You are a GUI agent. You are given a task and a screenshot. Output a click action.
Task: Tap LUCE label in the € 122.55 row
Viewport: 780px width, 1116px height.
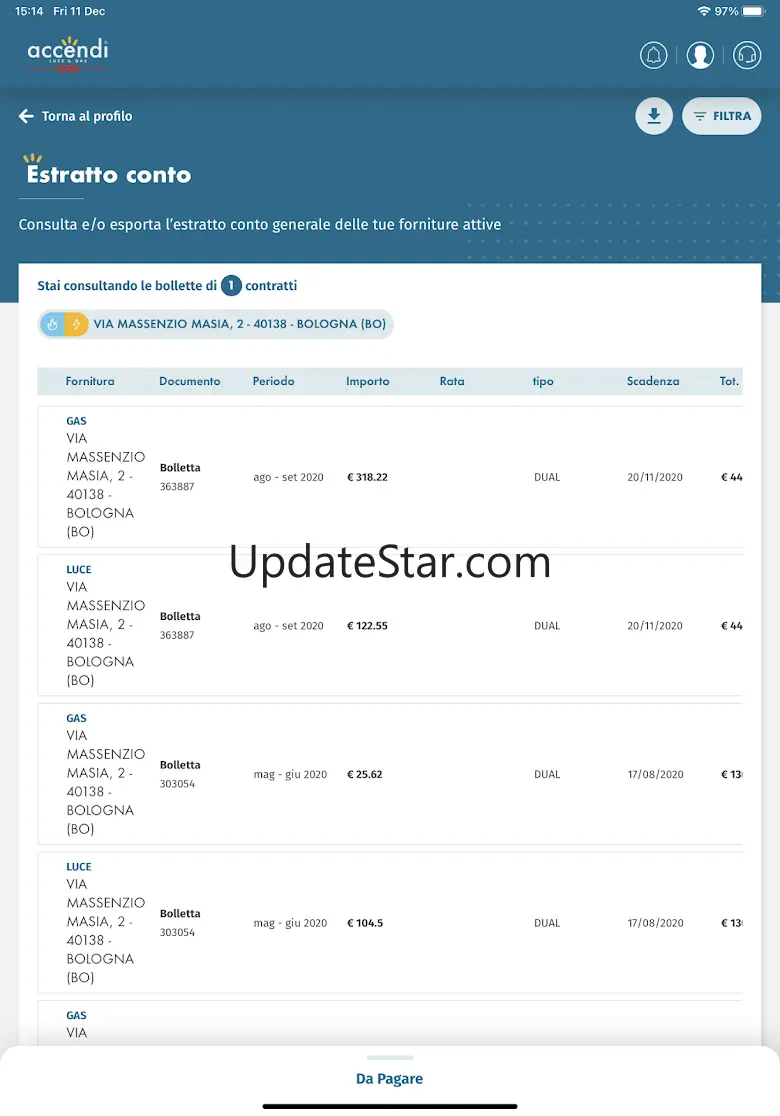coord(79,569)
